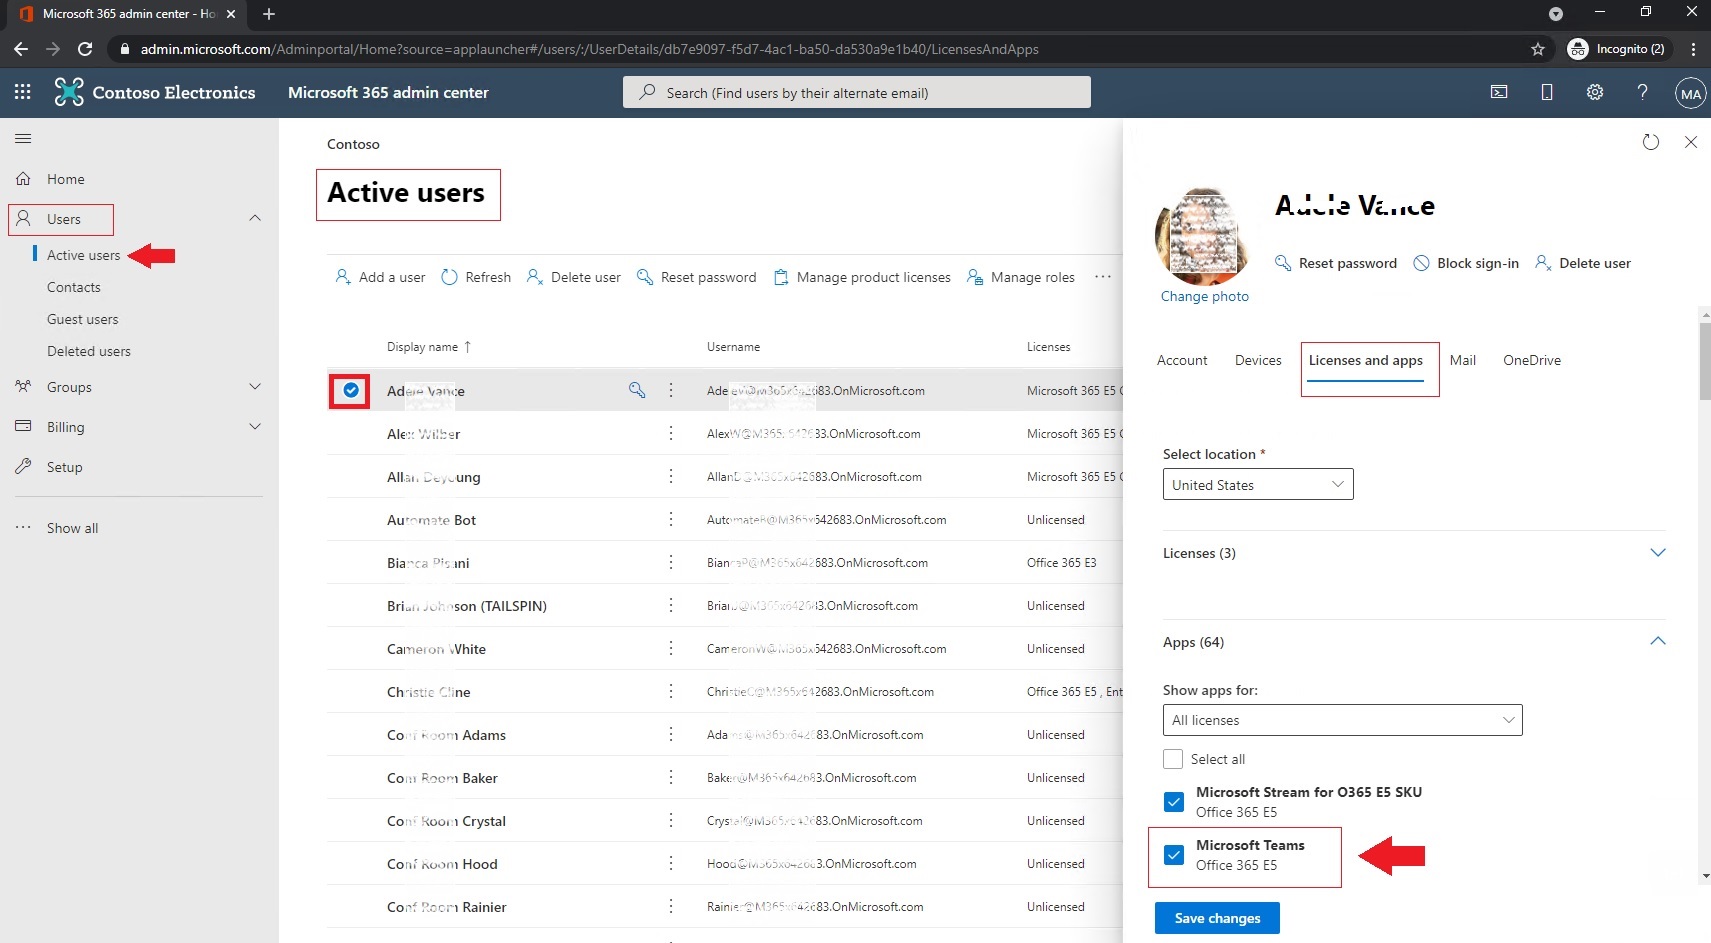This screenshot has height=943, width=1711.
Task: Click Reset password in the list toolbar
Action: (x=697, y=277)
